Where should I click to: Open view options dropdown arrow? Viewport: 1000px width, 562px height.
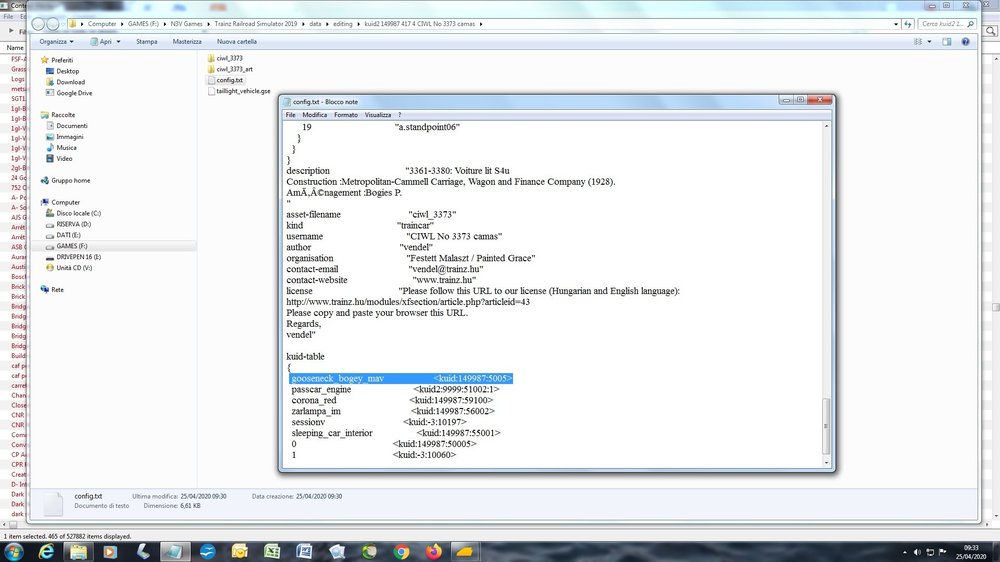[929, 41]
